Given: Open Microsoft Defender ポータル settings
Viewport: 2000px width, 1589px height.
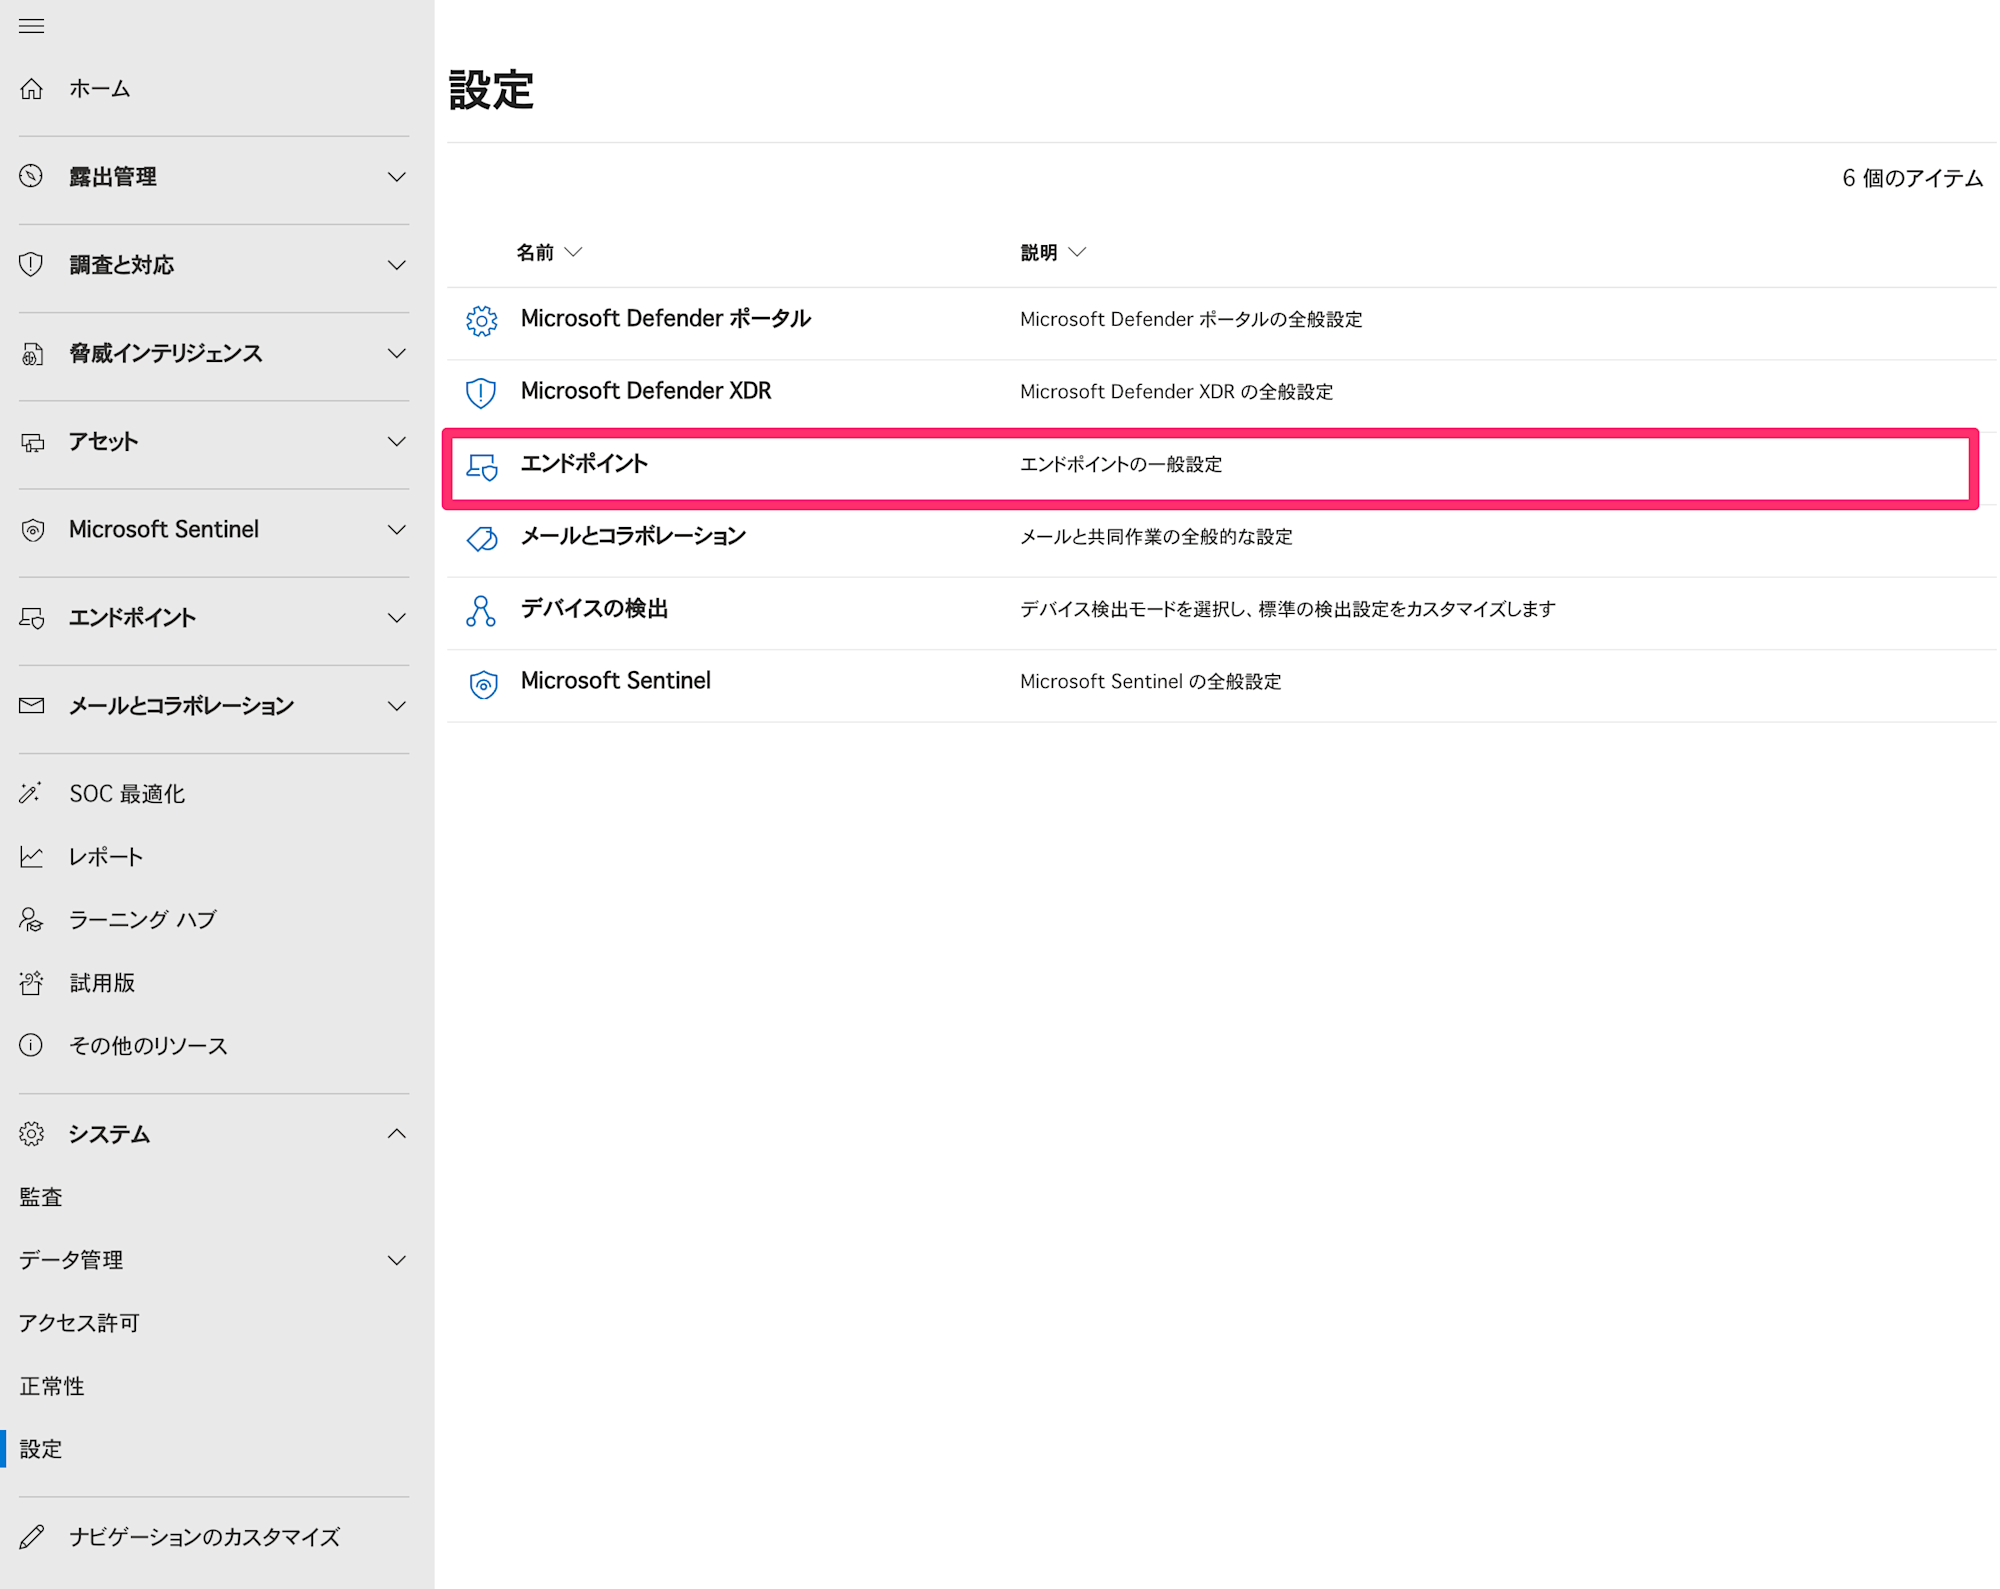Looking at the screenshot, I should [x=666, y=319].
